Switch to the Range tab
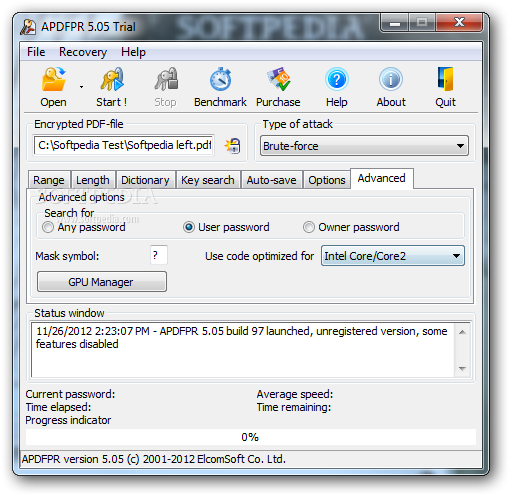Viewport: 510px width, 496px height. click(49, 180)
